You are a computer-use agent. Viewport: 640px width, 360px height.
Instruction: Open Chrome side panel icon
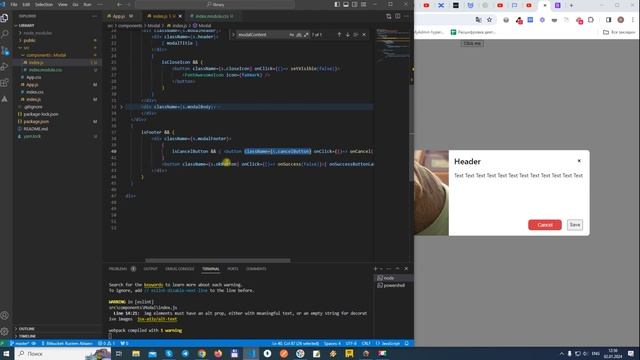pos(609,20)
